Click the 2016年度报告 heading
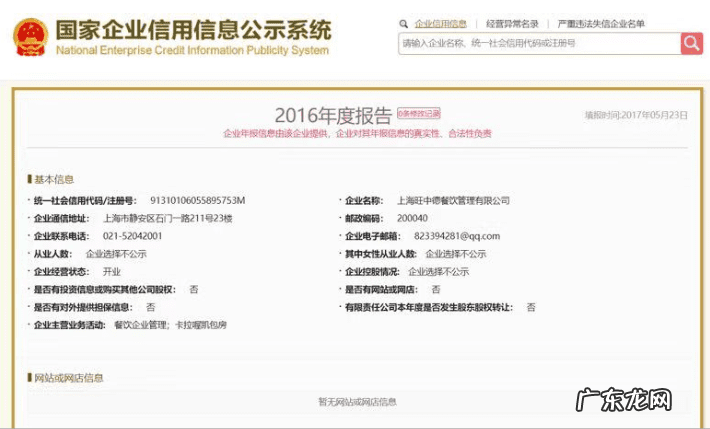The width and height of the screenshot is (710, 429). click(333, 116)
